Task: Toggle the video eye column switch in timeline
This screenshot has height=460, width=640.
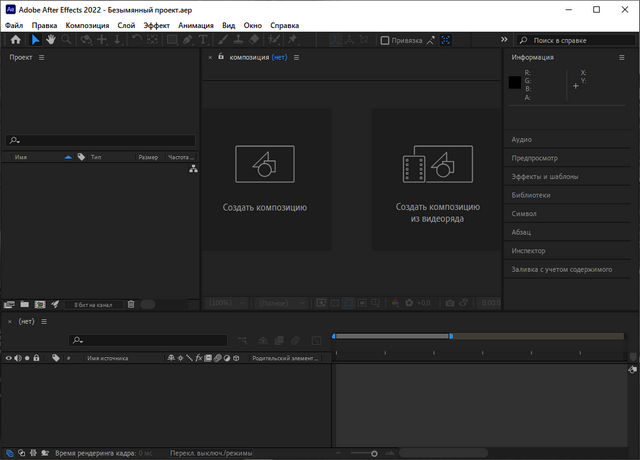Action: click(8, 358)
